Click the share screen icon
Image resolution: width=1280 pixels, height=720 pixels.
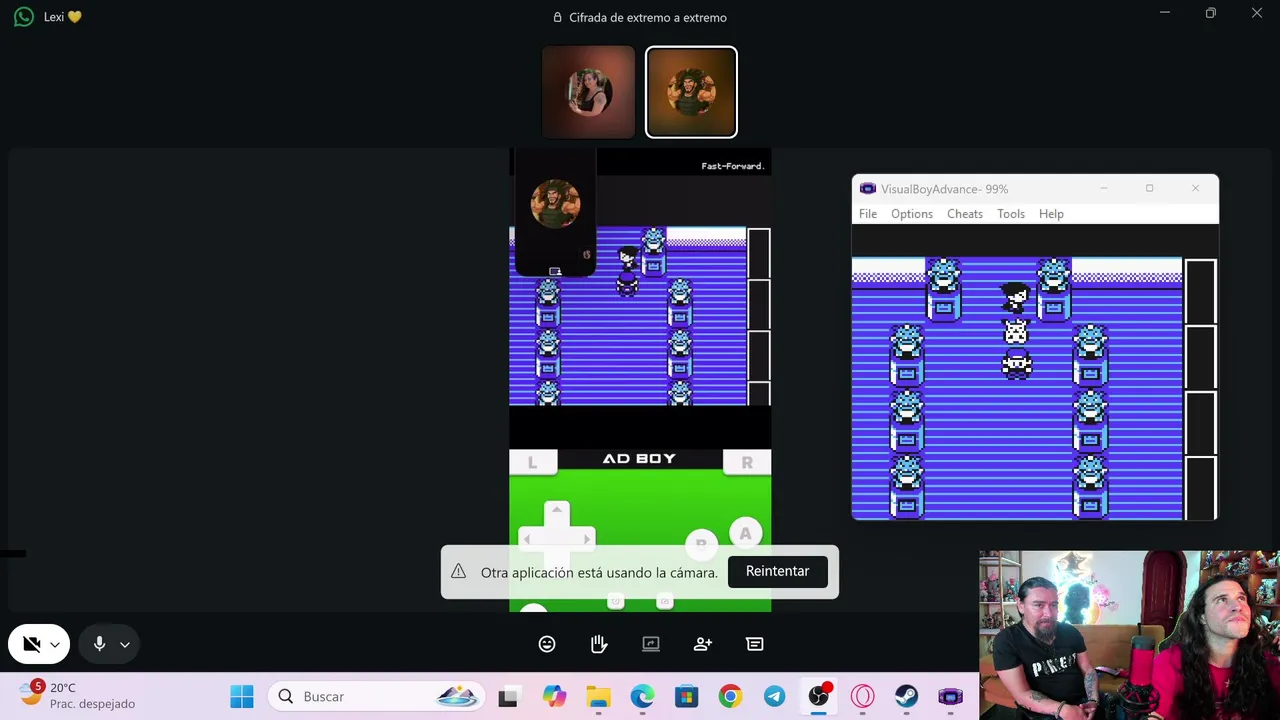pyautogui.click(x=651, y=644)
